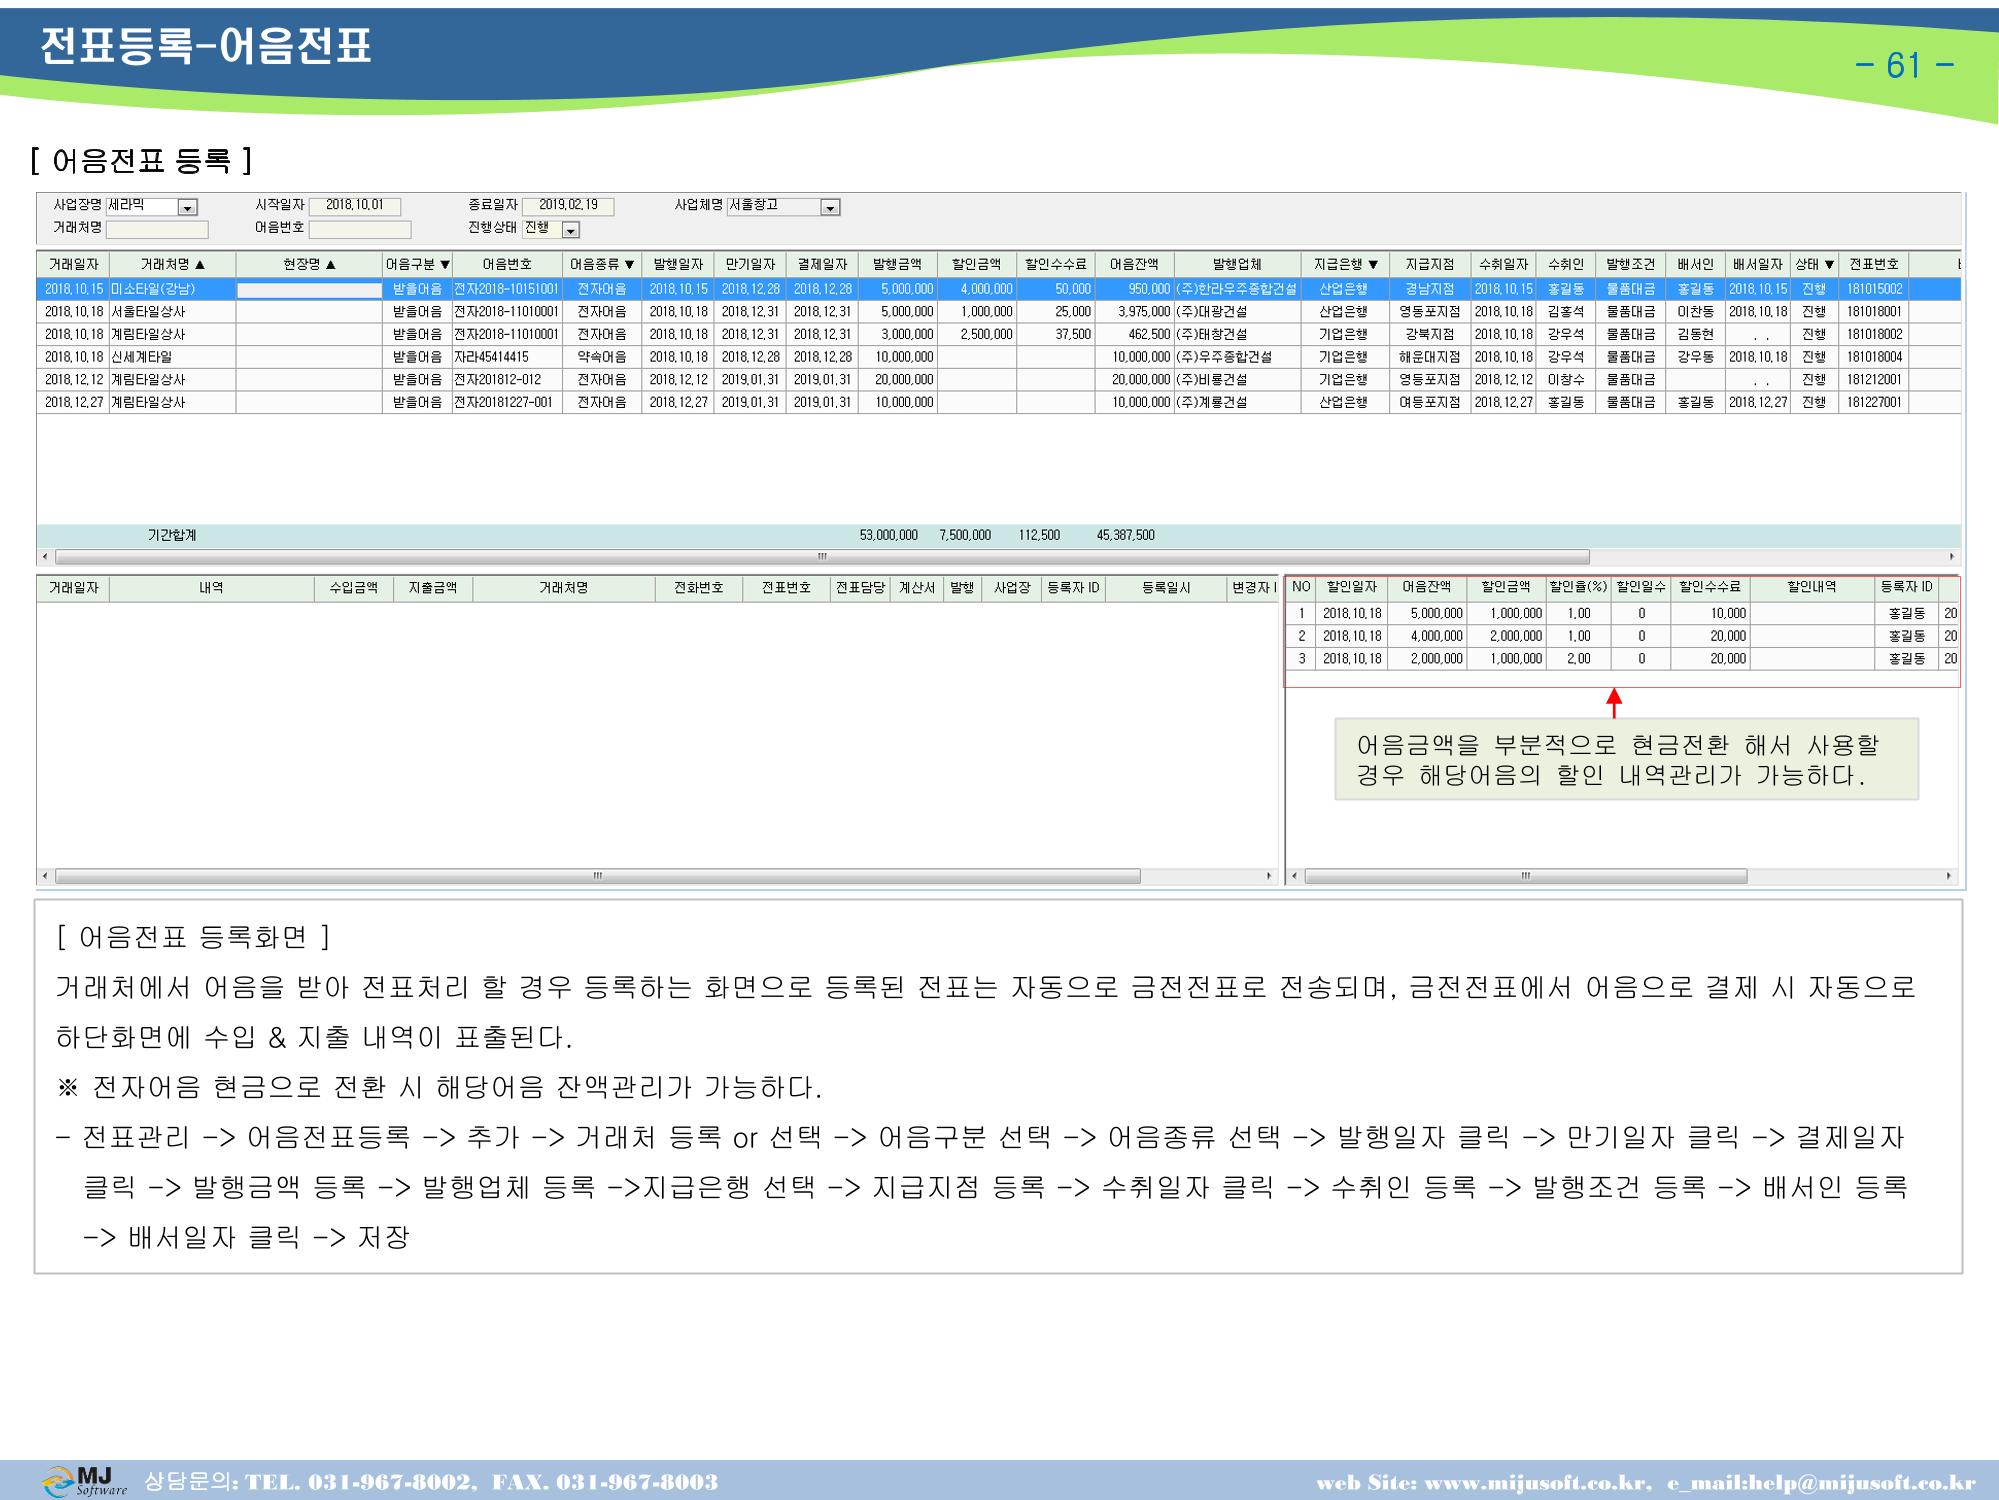Click the lower-left grid horizontal scrollbar thumb

point(598,877)
